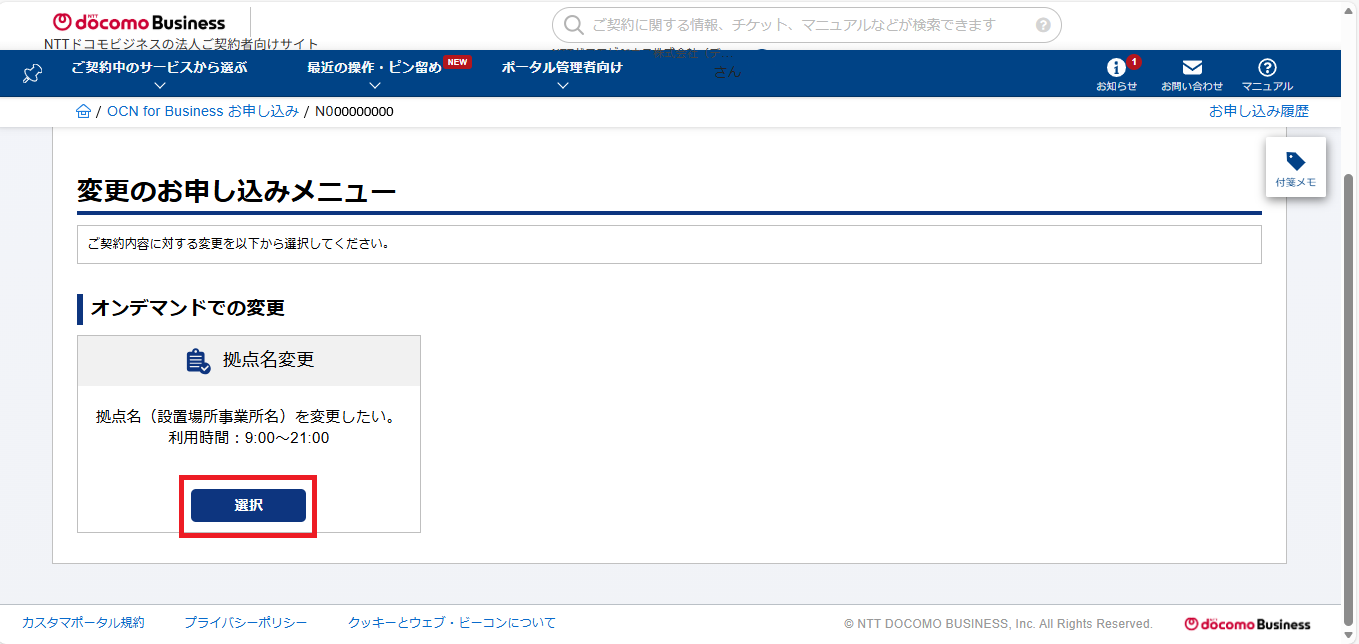This screenshot has width=1359, height=644.
Task: Click the search help question mark icon
Action: (1043, 25)
